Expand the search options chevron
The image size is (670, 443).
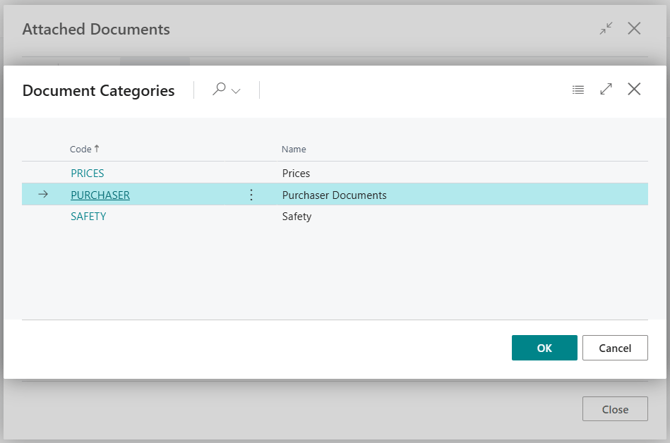236,91
